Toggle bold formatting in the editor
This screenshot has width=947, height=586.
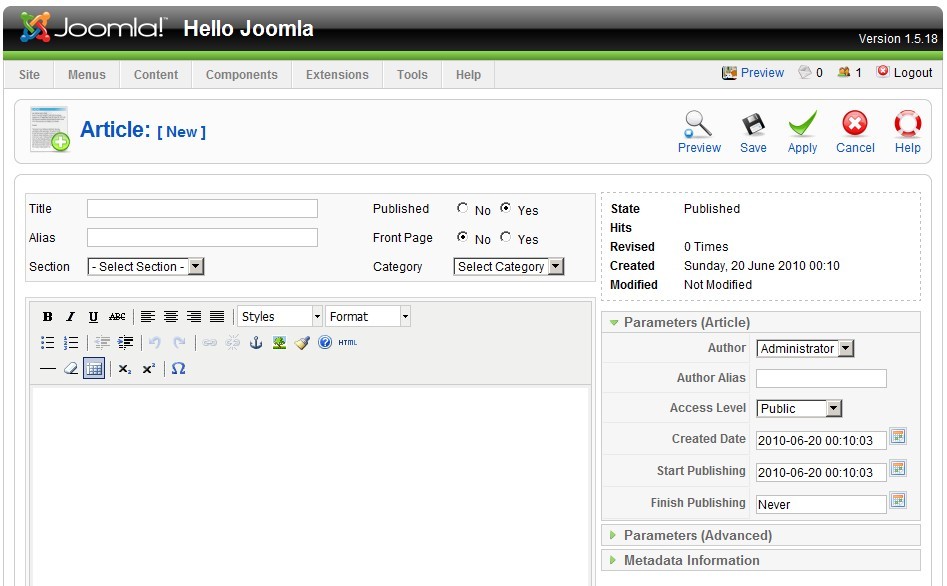pos(48,317)
